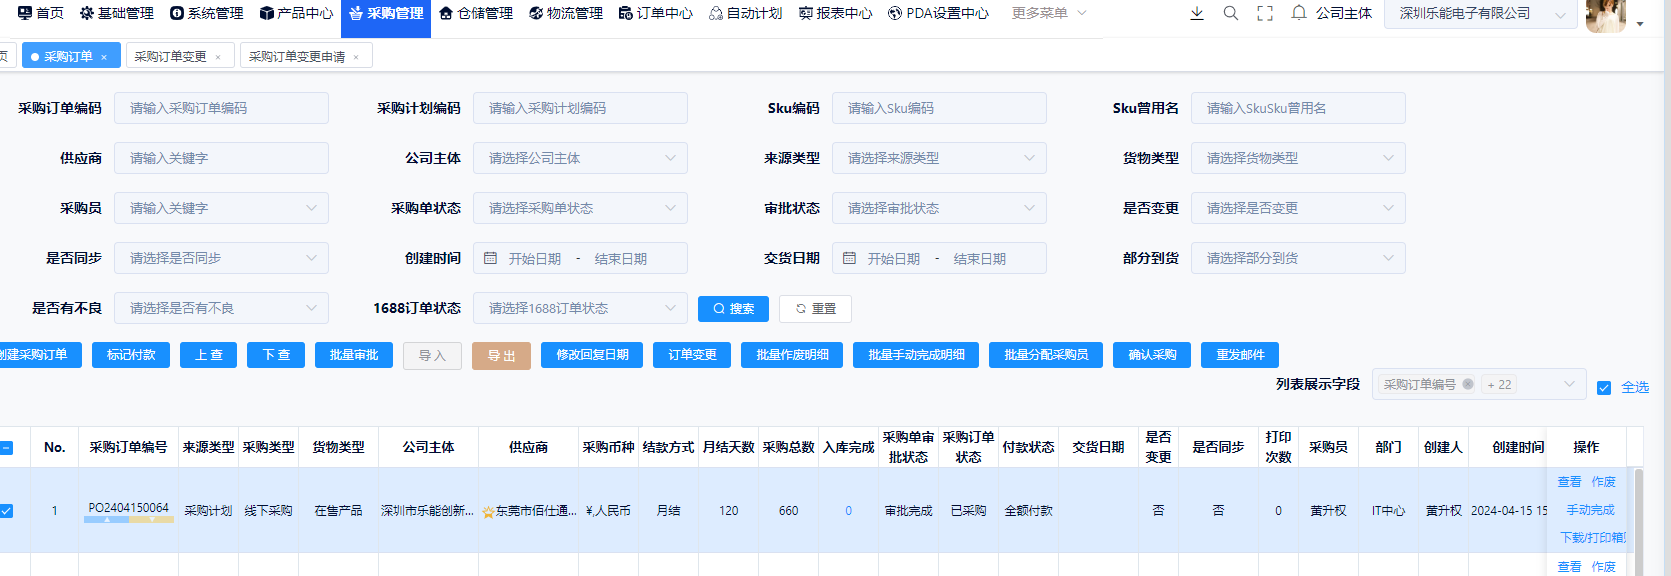Open 报表中心 menu
The image size is (1671, 576).
pos(836,13)
